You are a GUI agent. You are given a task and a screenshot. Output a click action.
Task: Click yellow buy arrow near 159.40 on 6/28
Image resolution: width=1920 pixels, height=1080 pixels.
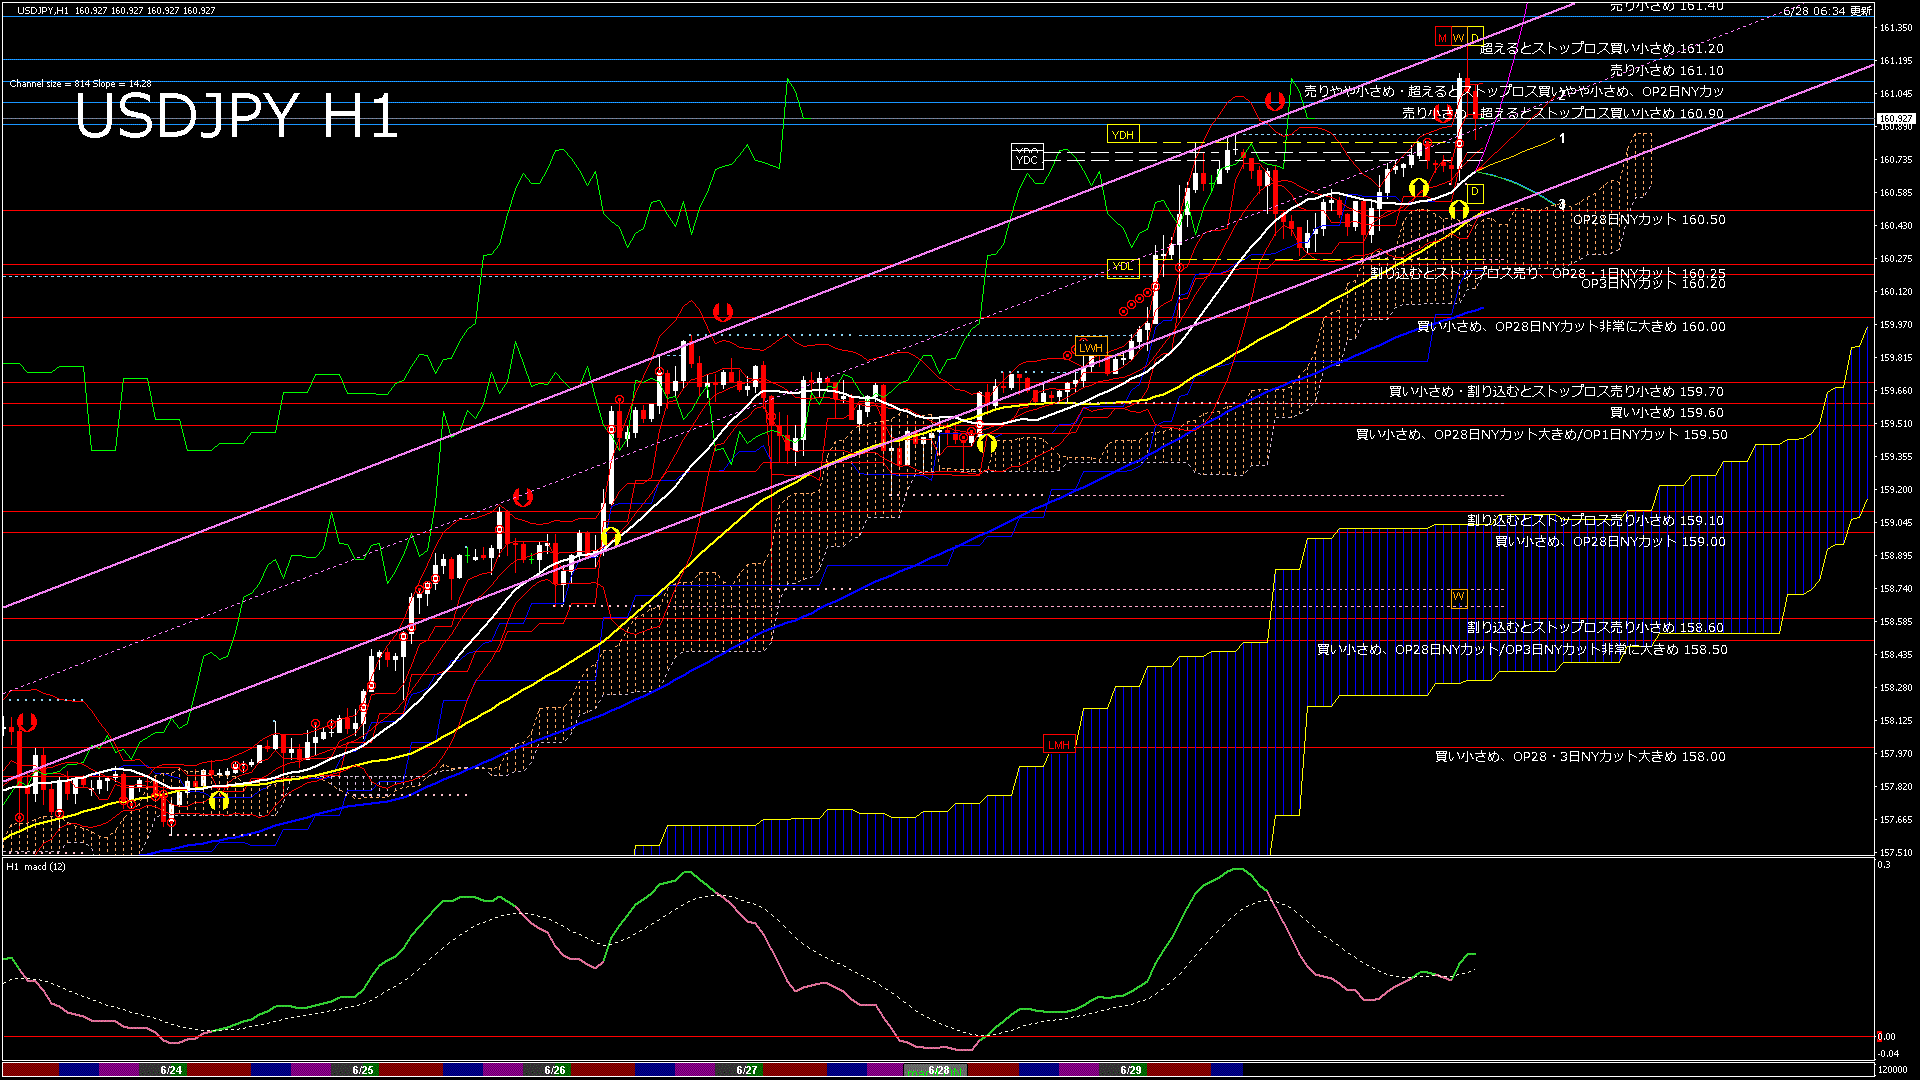point(986,443)
